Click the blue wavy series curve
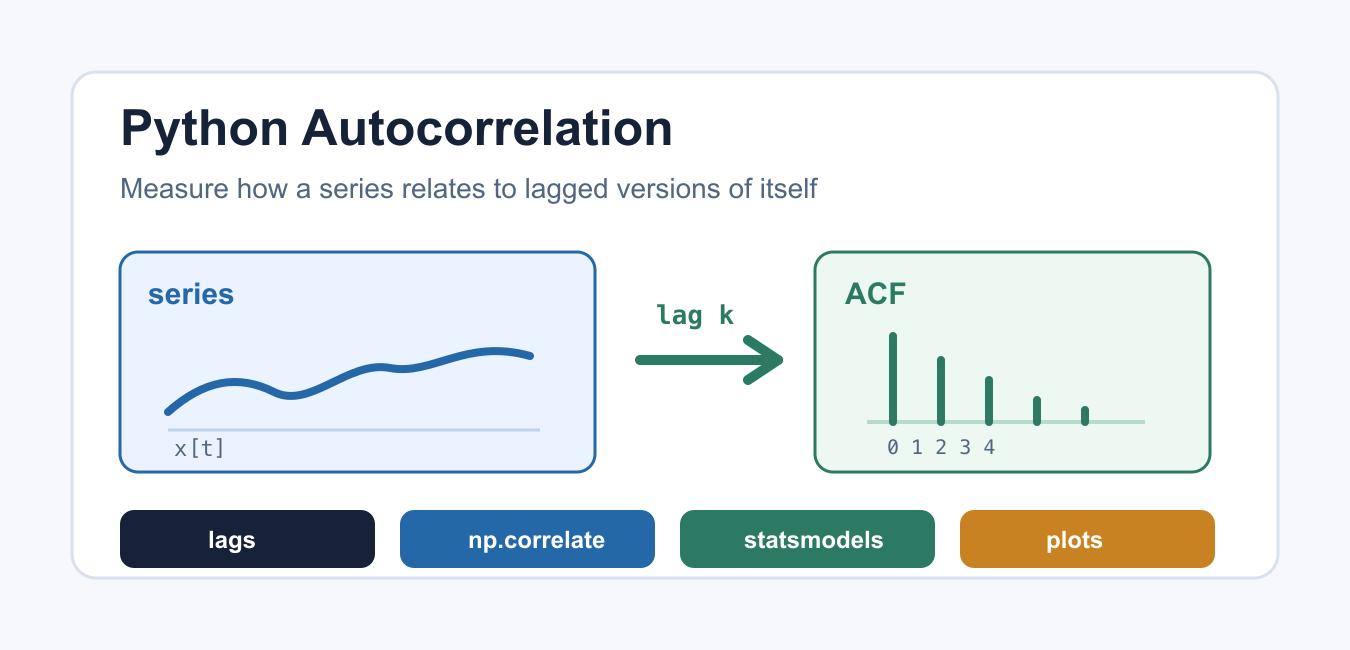The image size is (1350, 650). tap(350, 379)
